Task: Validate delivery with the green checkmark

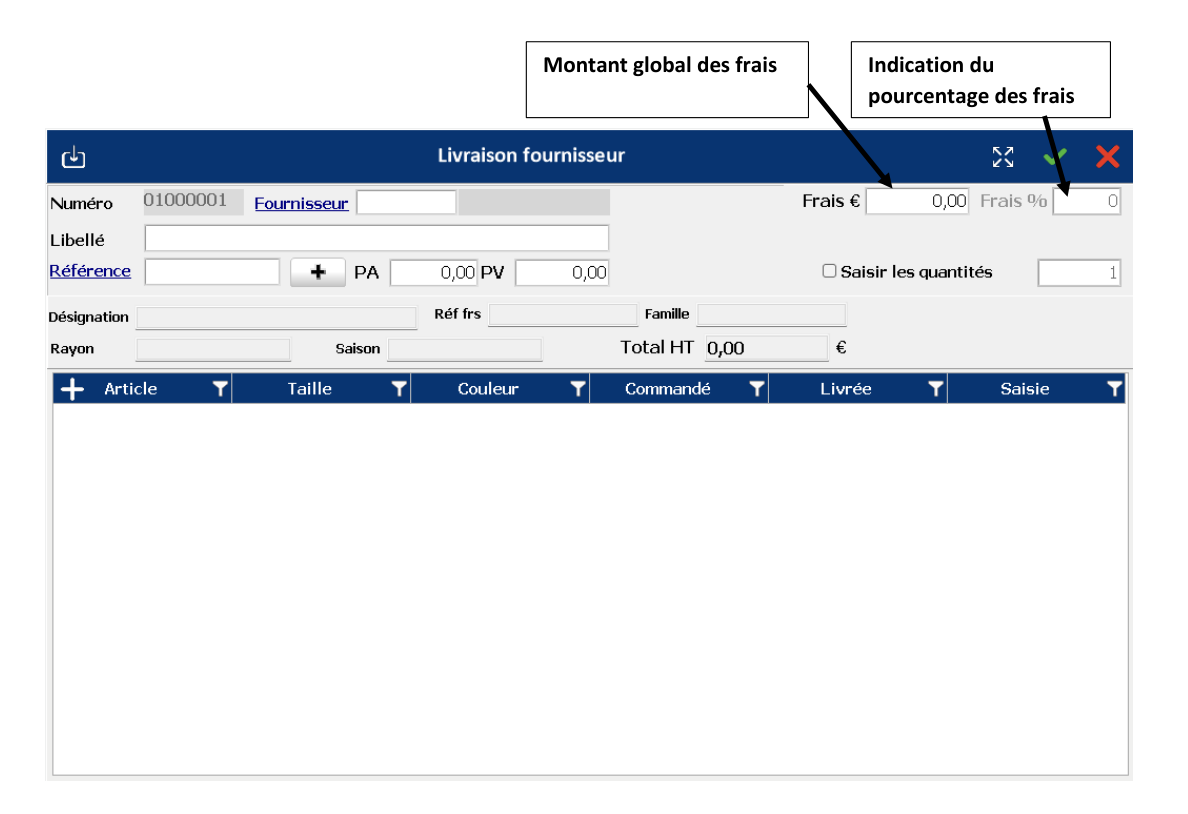Action: coord(1055,157)
